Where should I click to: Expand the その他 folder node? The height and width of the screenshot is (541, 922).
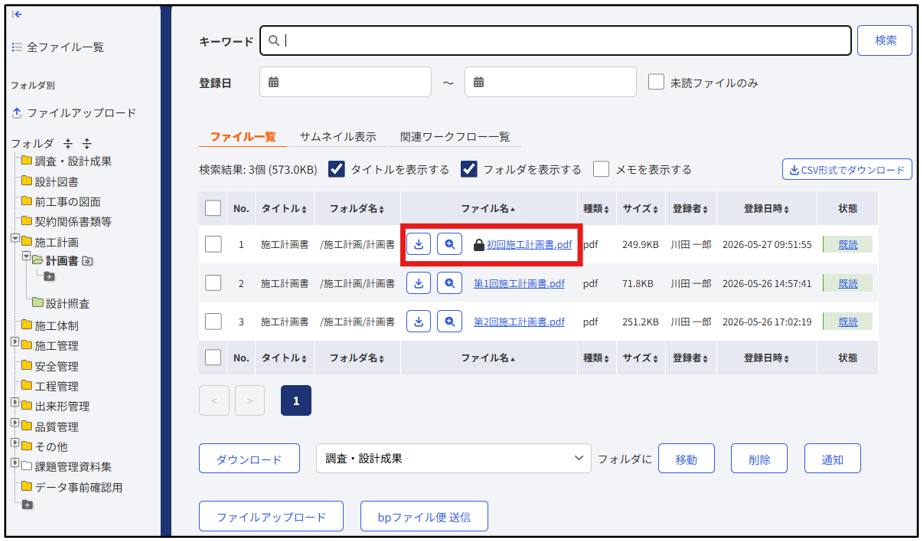pos(15,443)
